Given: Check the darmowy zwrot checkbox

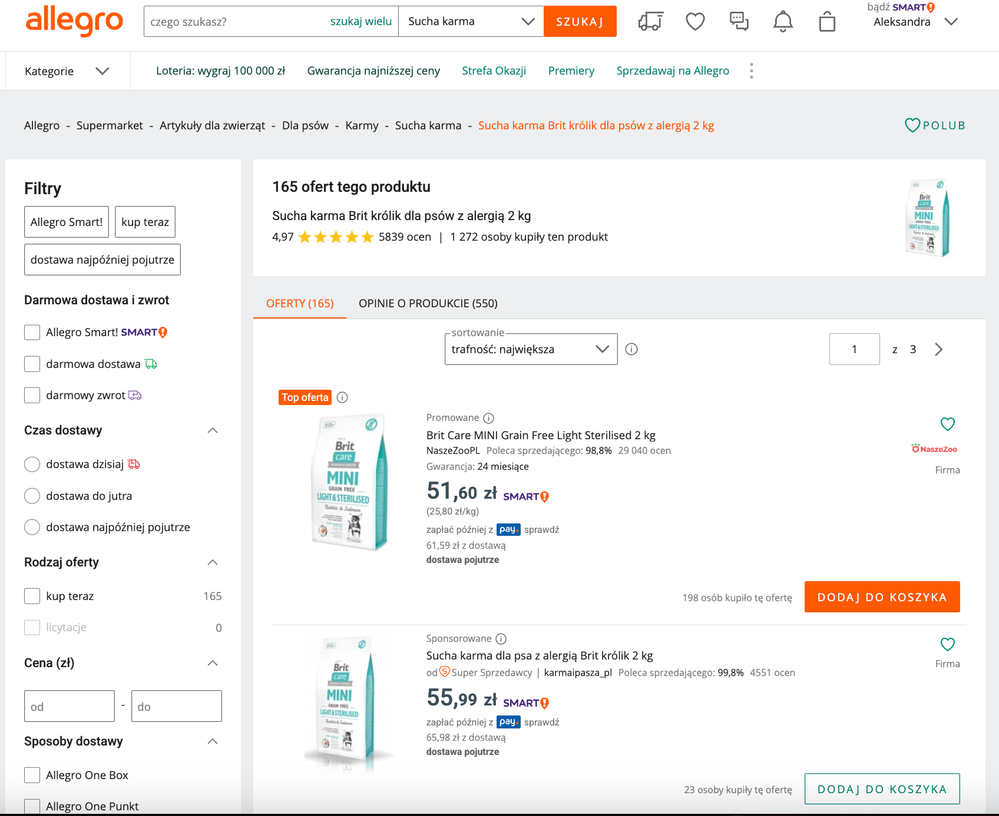Looking at the screenshot, I should point(32,395).
